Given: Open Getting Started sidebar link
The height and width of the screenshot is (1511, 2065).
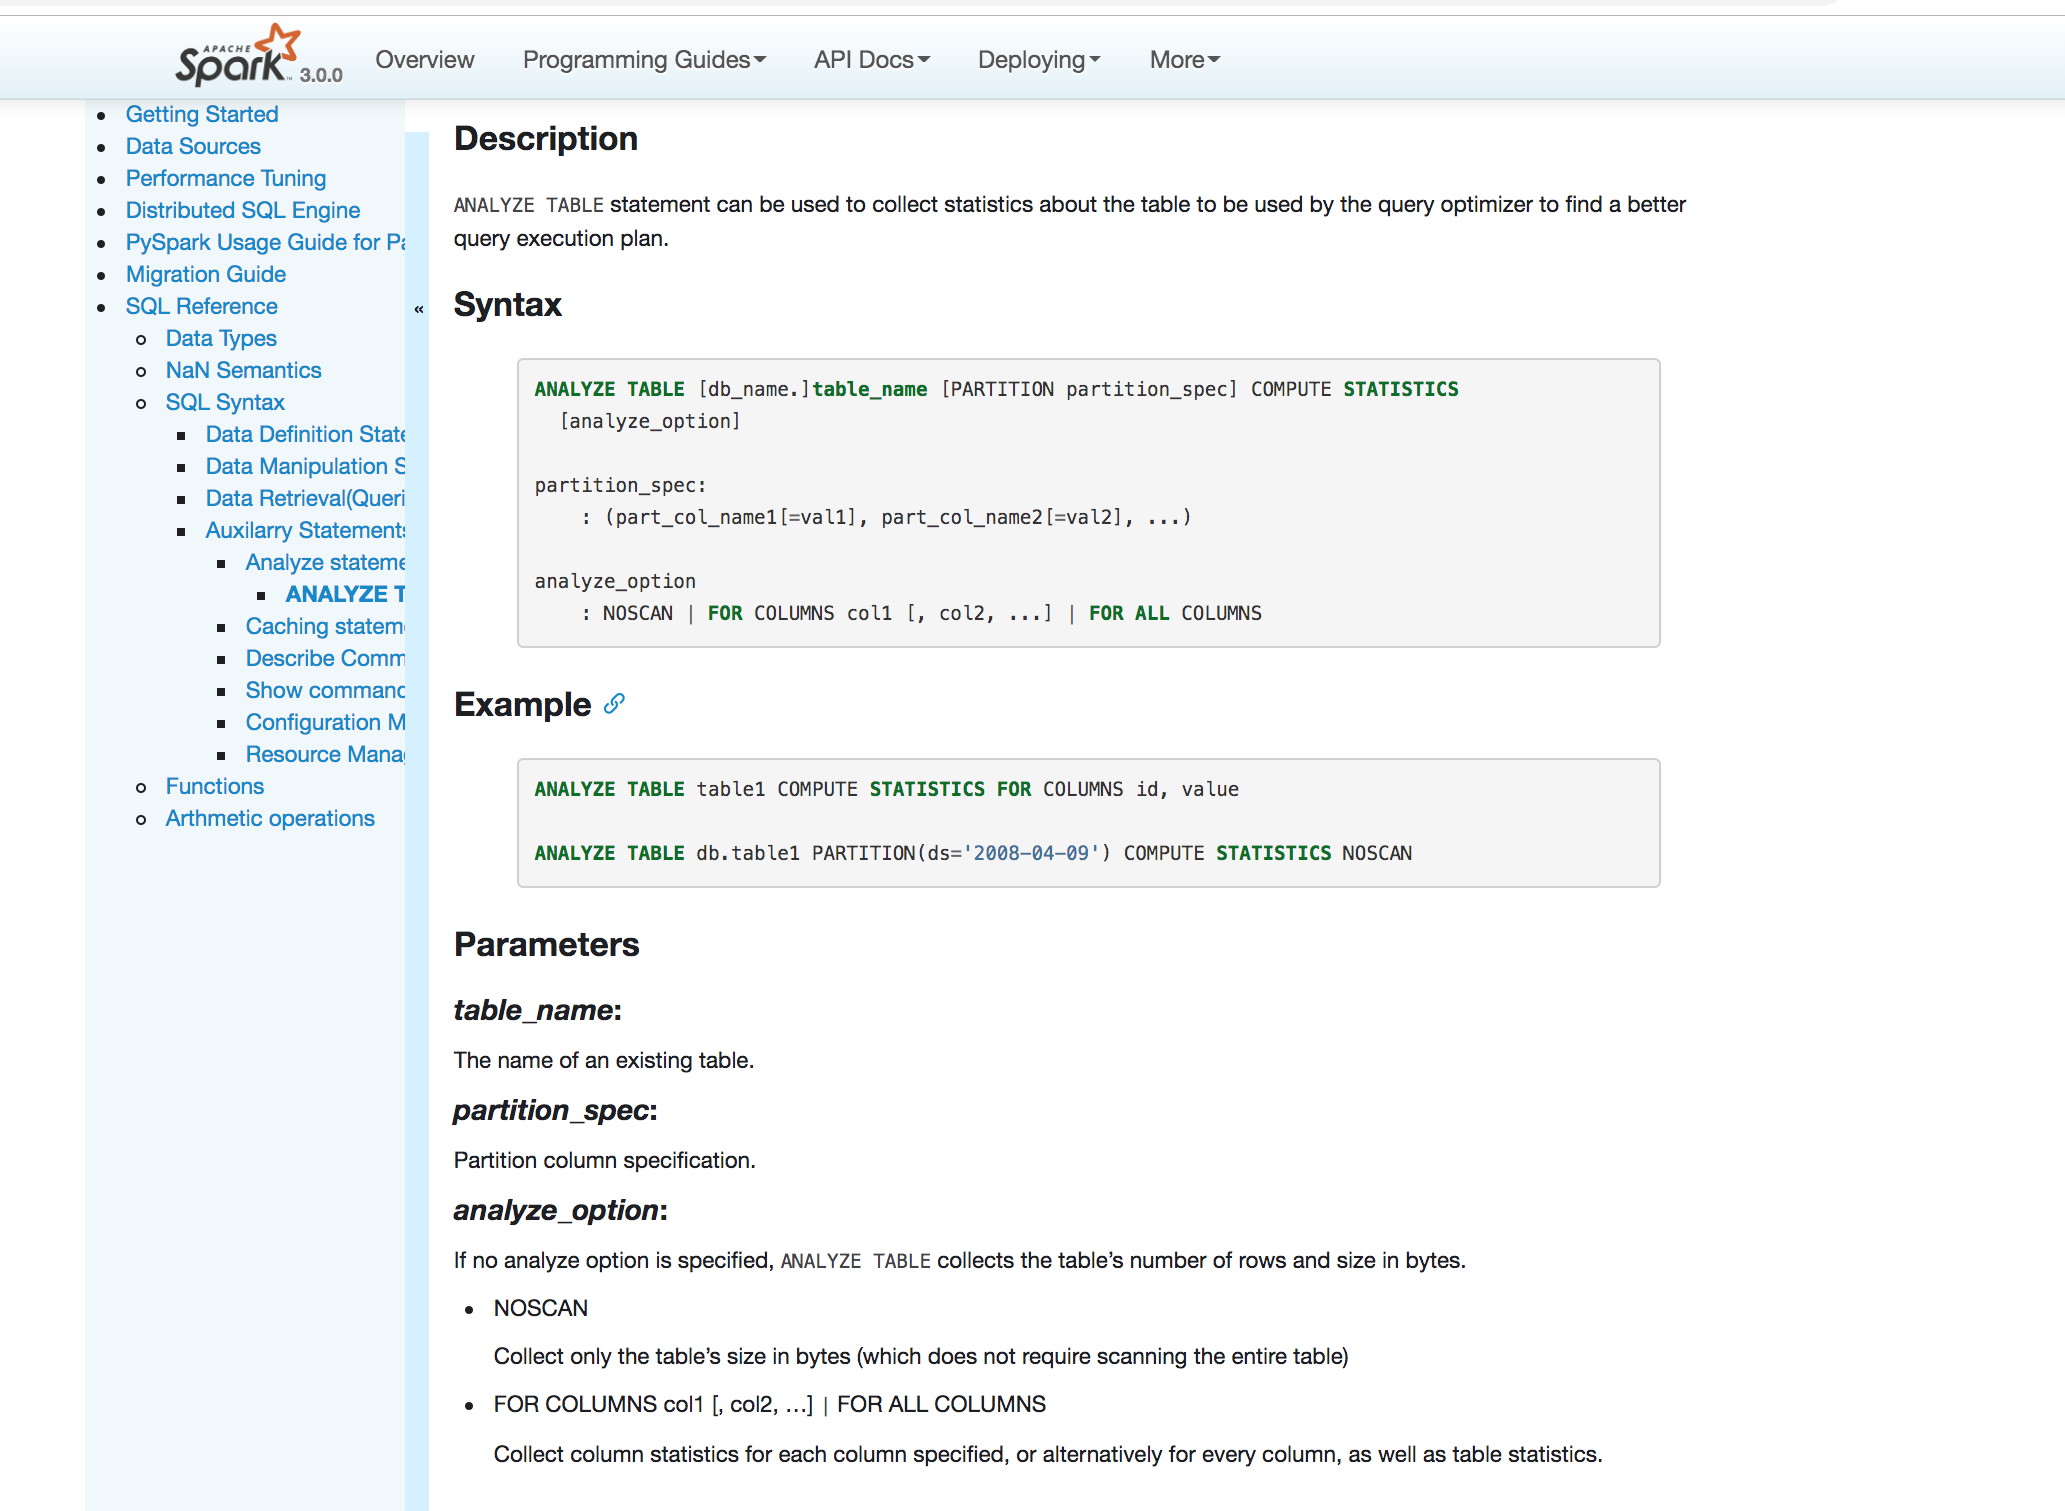Looking at the screenshot, I should (202, 114).
